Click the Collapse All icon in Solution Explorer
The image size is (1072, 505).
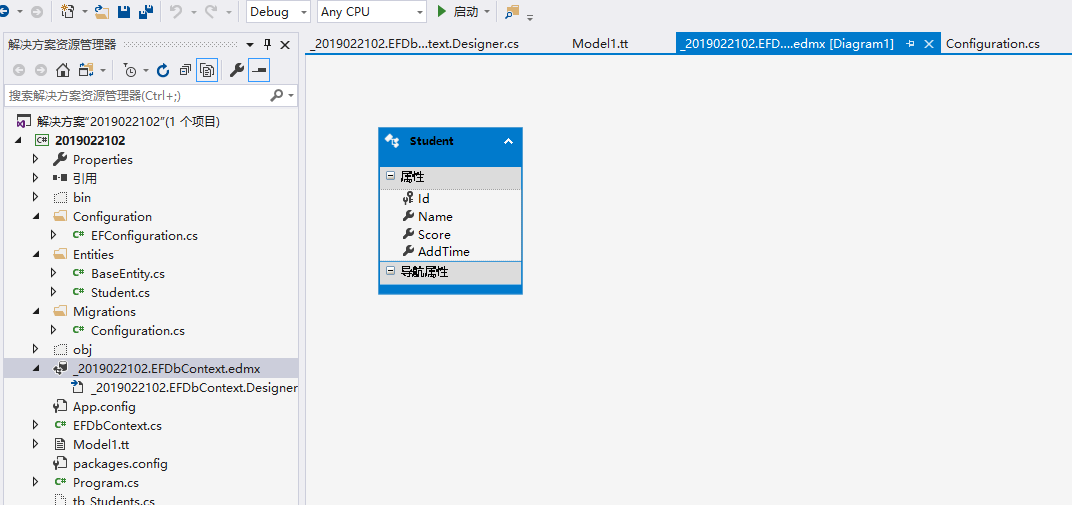pos(185,70)
